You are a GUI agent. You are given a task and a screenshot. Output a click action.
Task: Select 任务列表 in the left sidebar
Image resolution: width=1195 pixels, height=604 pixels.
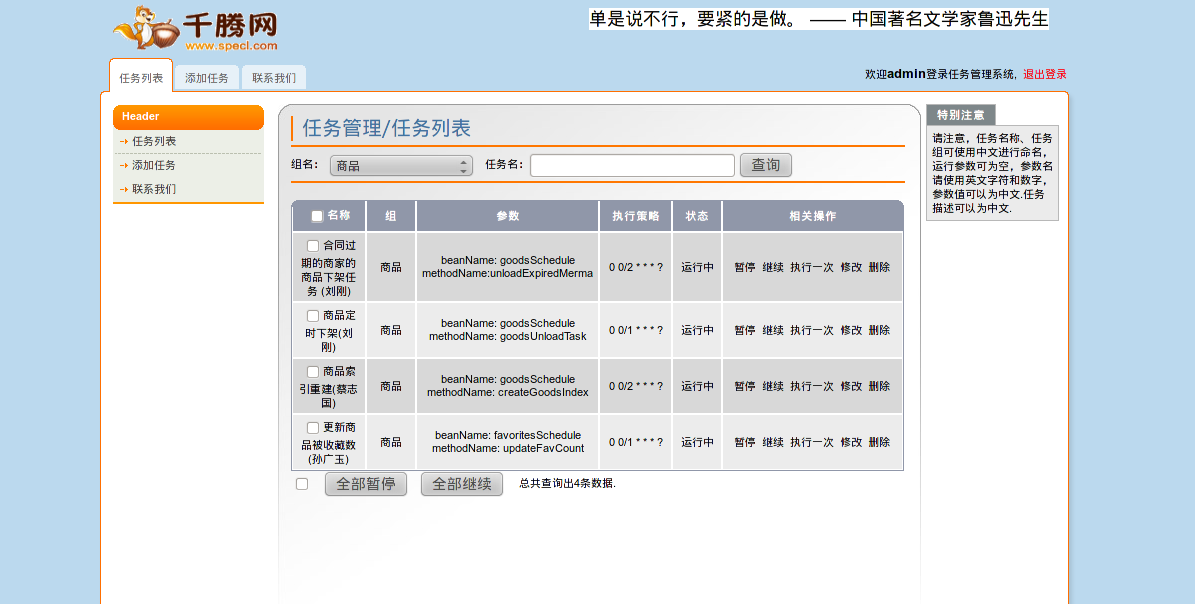154,142
